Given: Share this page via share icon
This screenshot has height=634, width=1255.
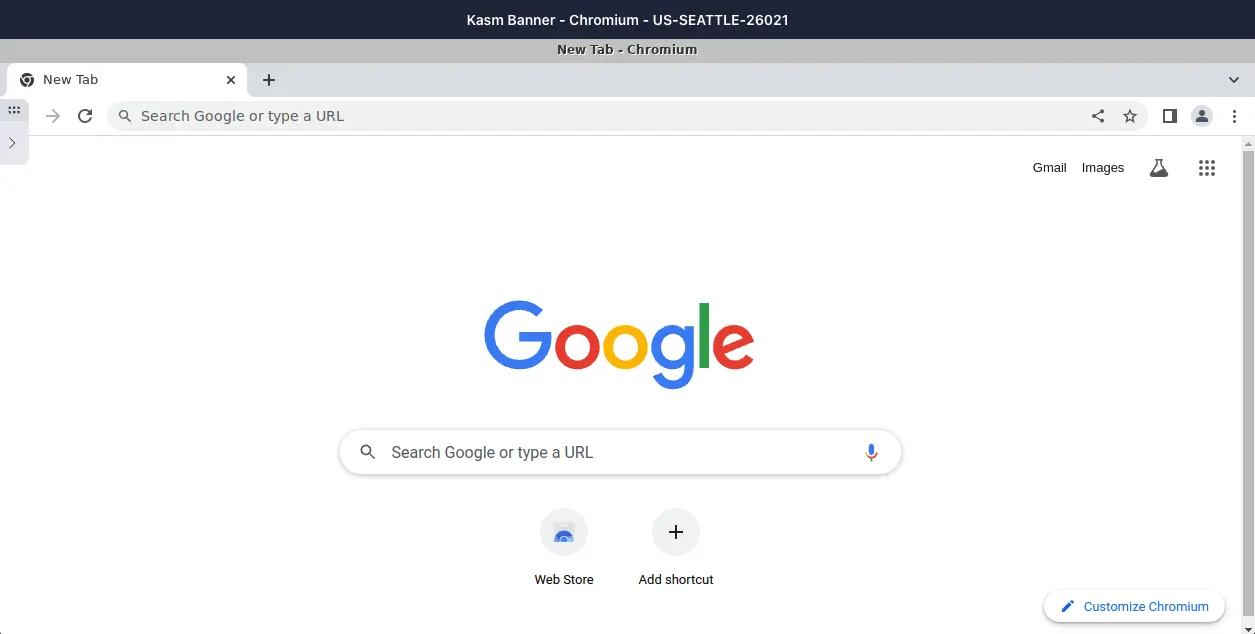Looking at the screenshot, I should coord(1098,116).
